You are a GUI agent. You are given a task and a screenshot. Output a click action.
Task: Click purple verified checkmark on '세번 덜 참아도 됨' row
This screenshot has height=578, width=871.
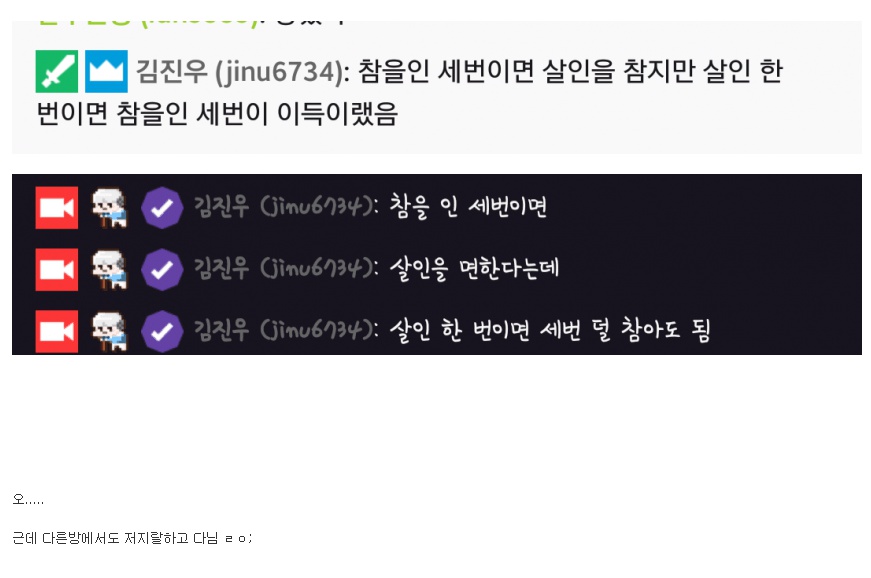coord(162,331)
